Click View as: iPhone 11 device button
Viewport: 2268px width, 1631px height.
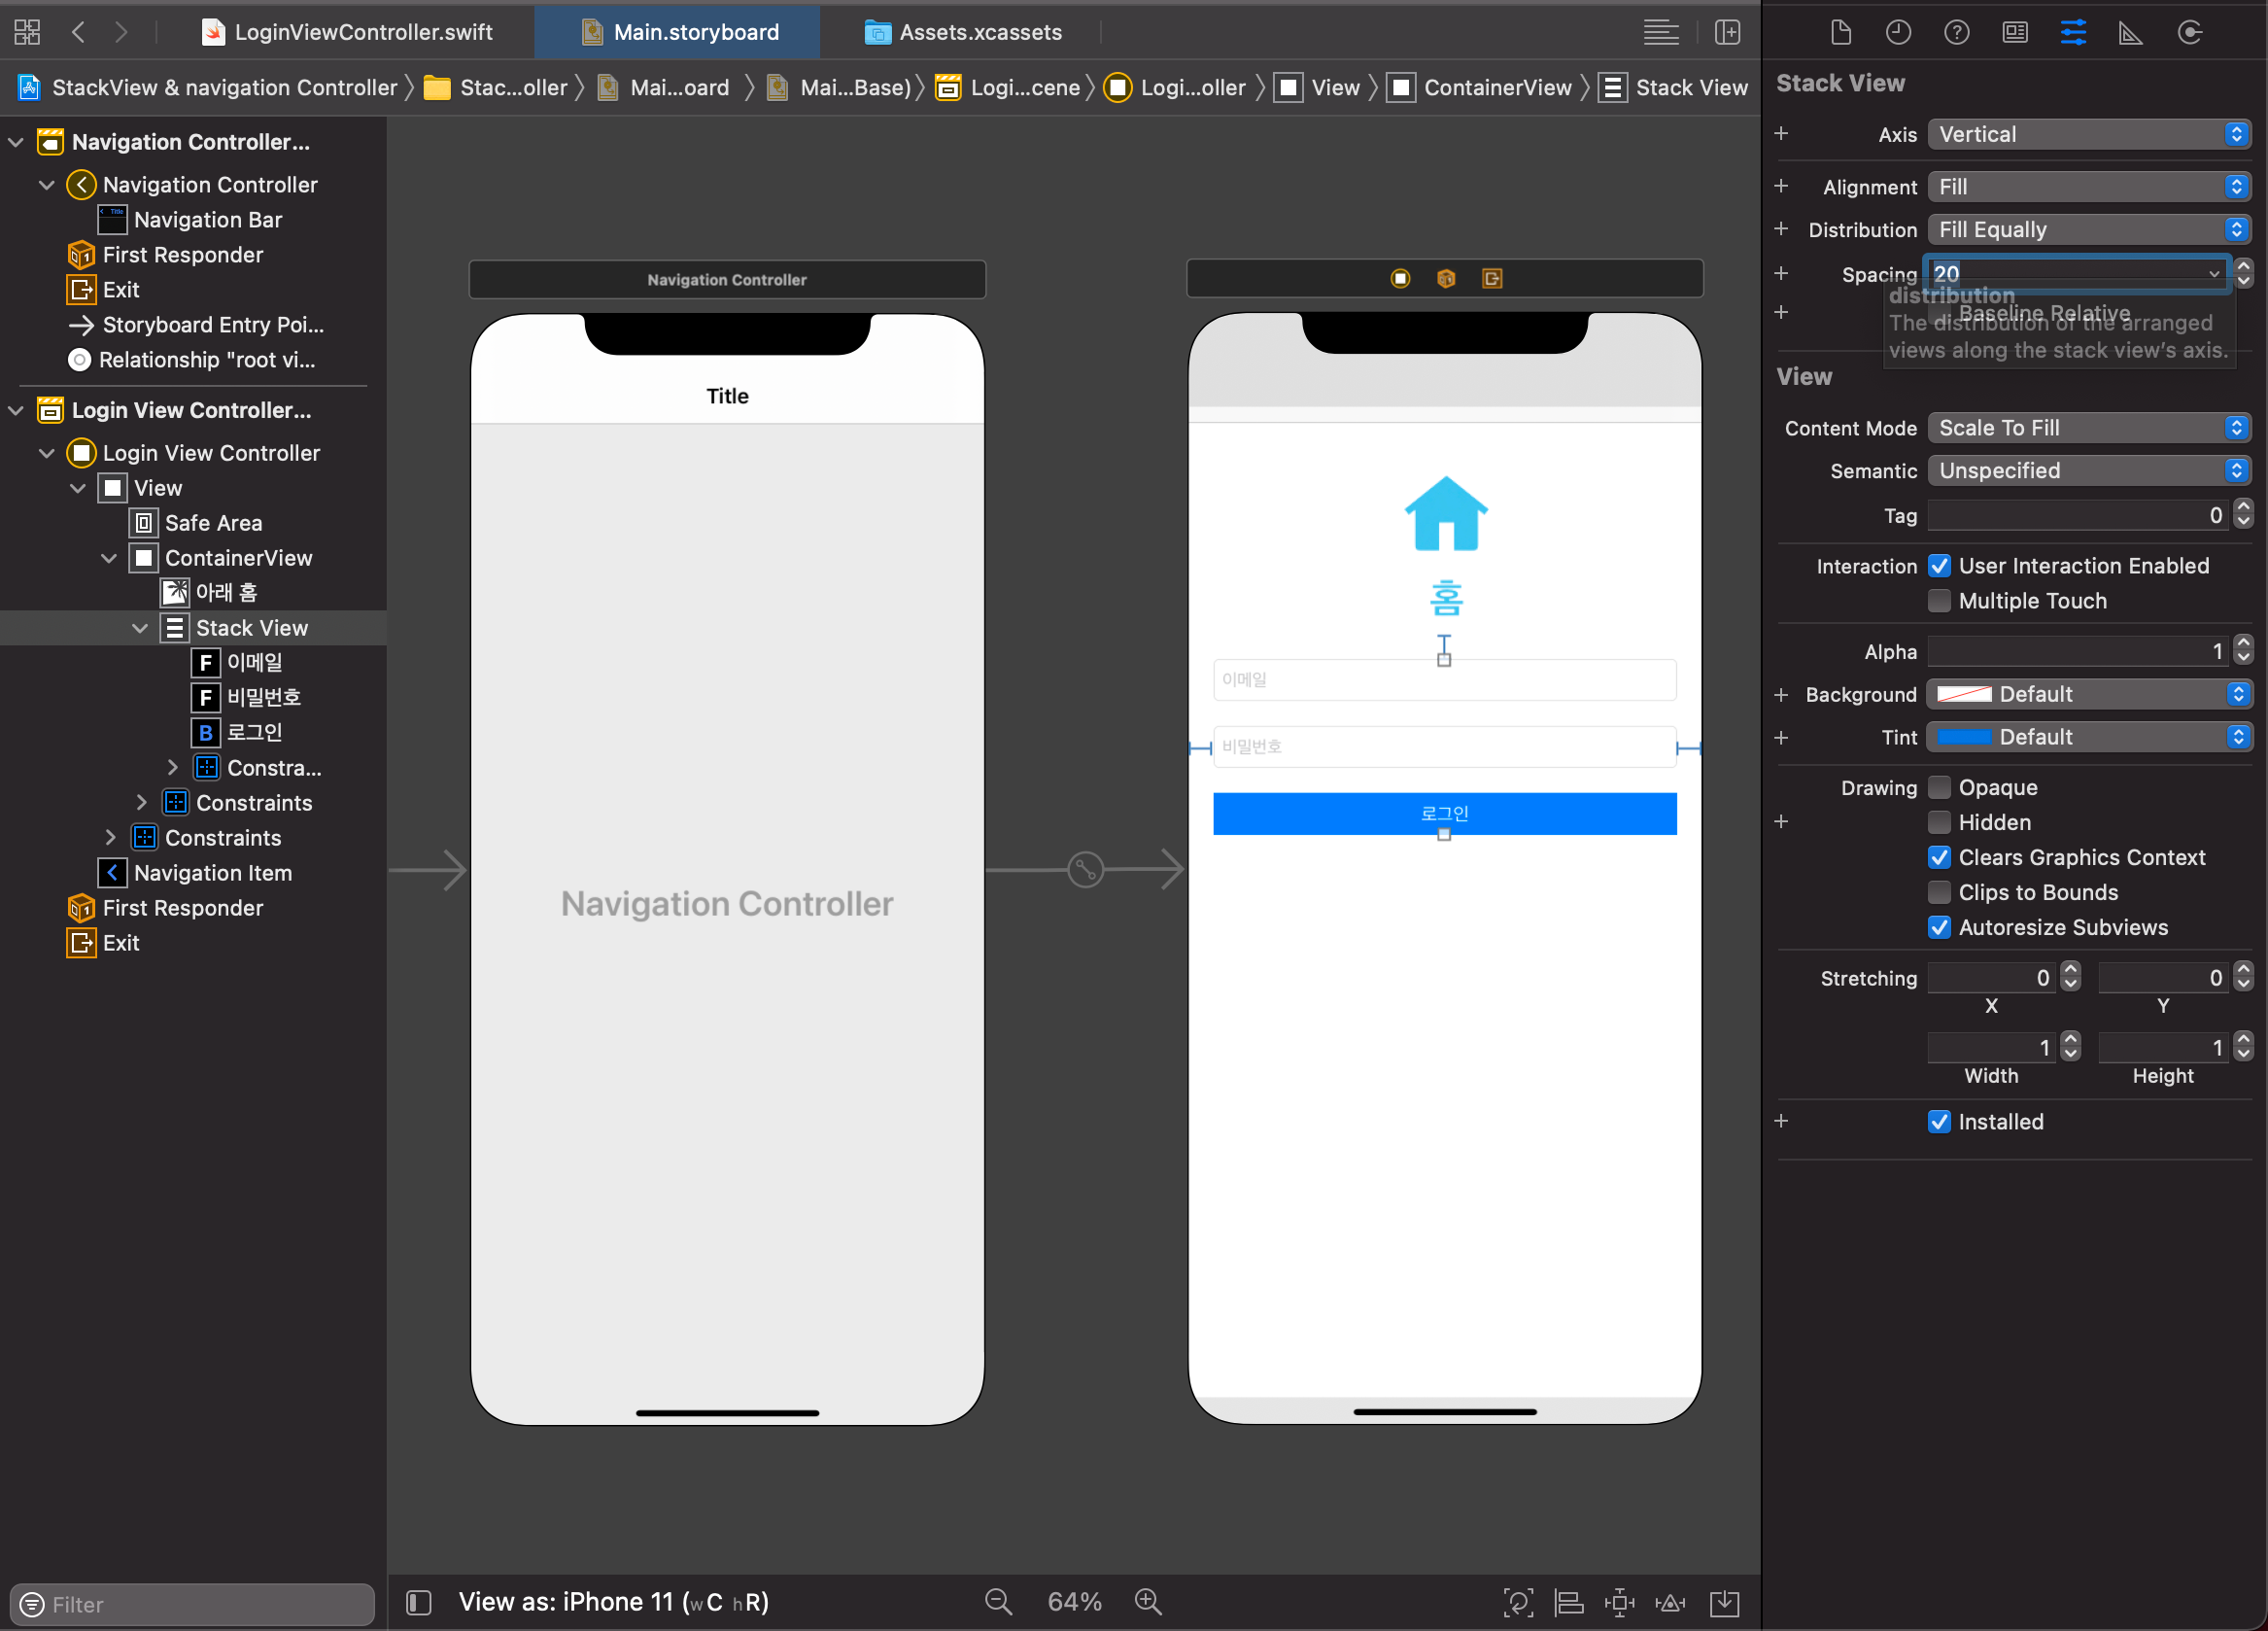[x=613, y=1602]
